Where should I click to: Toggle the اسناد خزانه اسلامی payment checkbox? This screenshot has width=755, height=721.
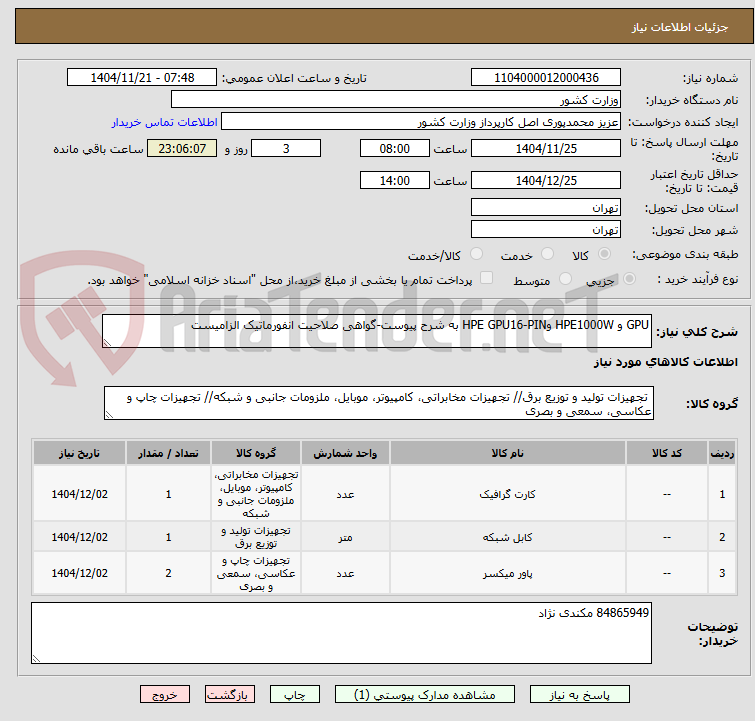tap(487, 277)
